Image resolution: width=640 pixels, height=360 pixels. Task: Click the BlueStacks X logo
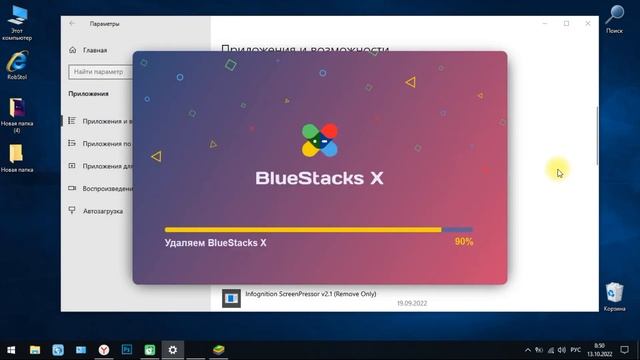(x=320, y=140)
